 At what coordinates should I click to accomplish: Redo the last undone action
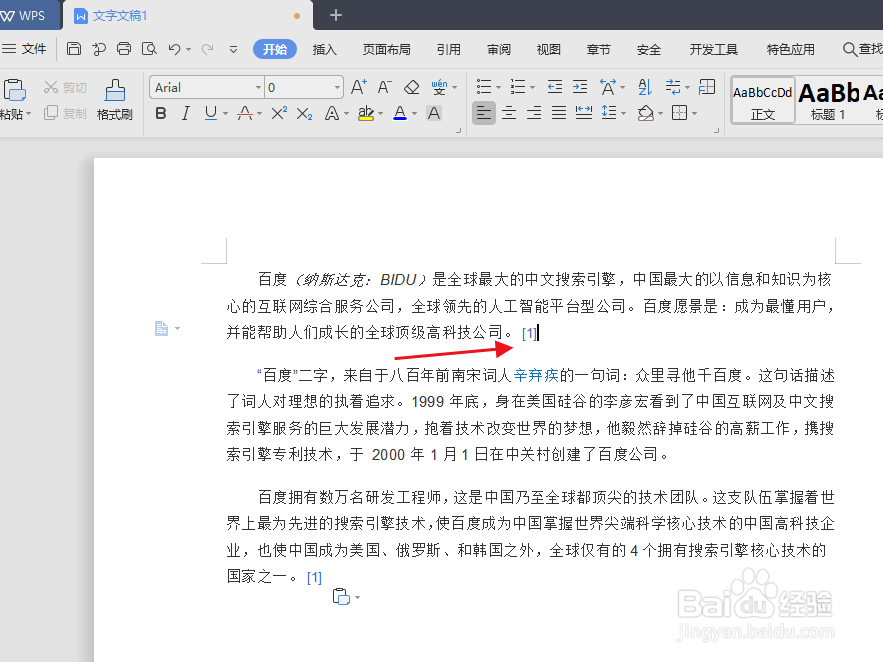click(x=207, y=49)
